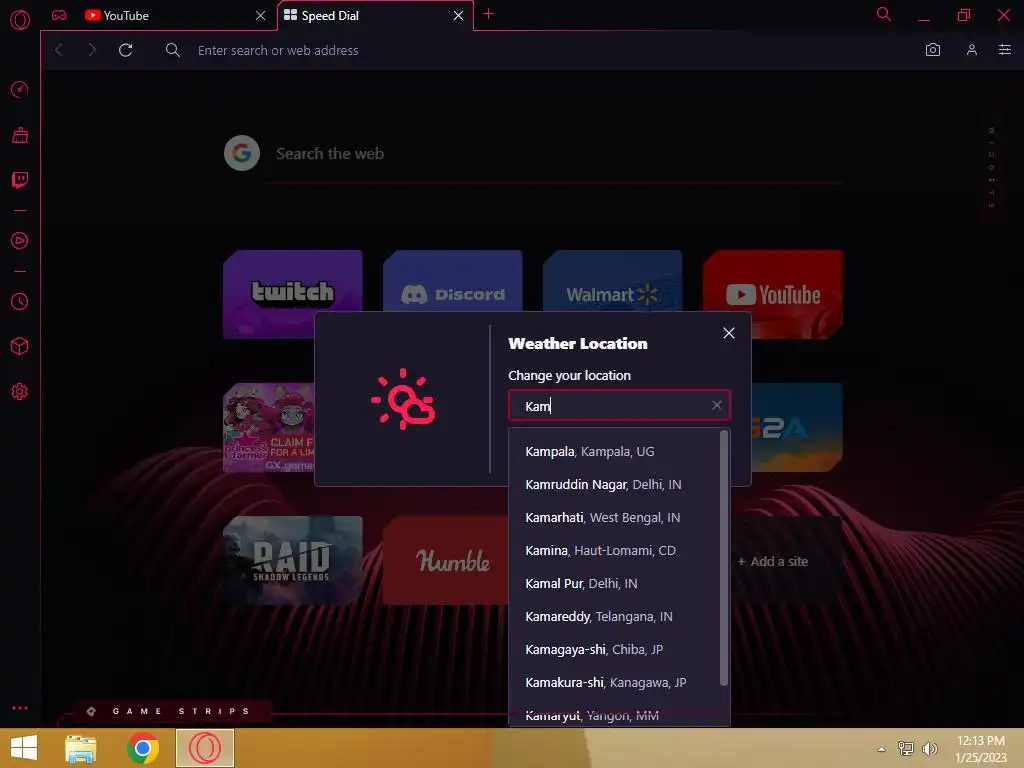Open Player icon in sidebar
Screen dimensions: 1024x768
pos(20,240)
